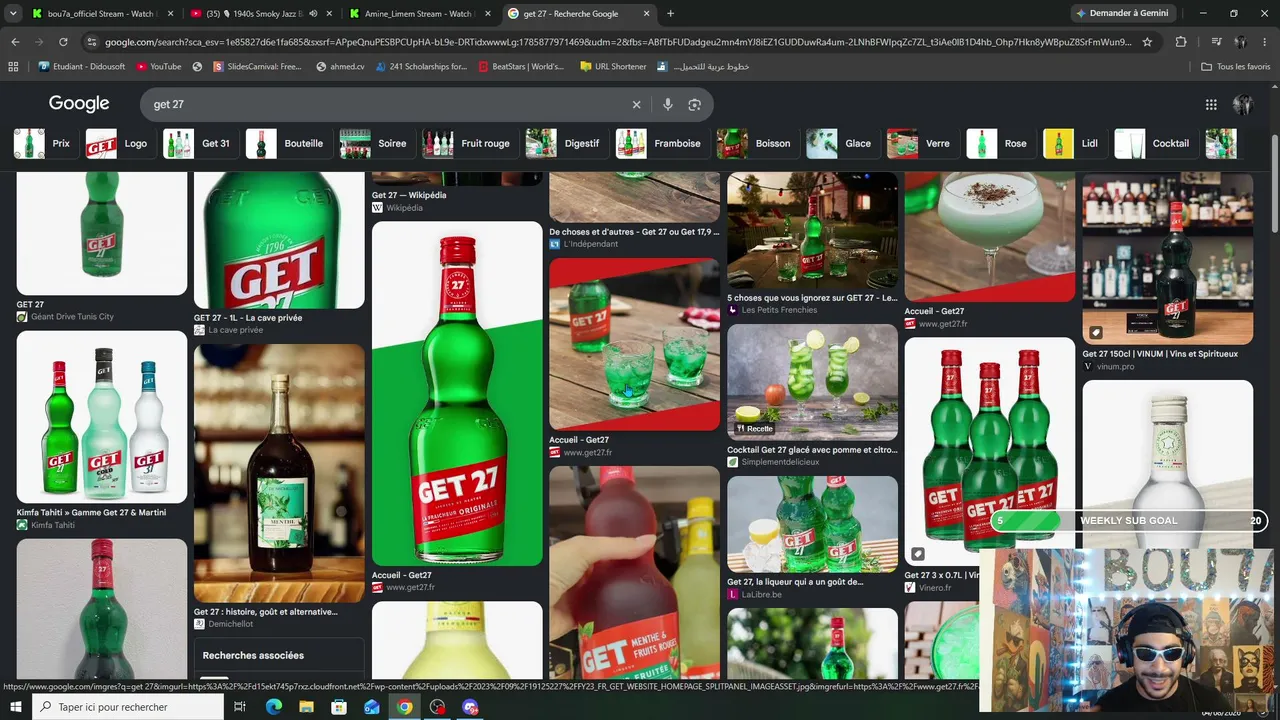Viewport: 1280px width, 720px height.
Task: Filter images by the Logo chip
Action: 117,143
